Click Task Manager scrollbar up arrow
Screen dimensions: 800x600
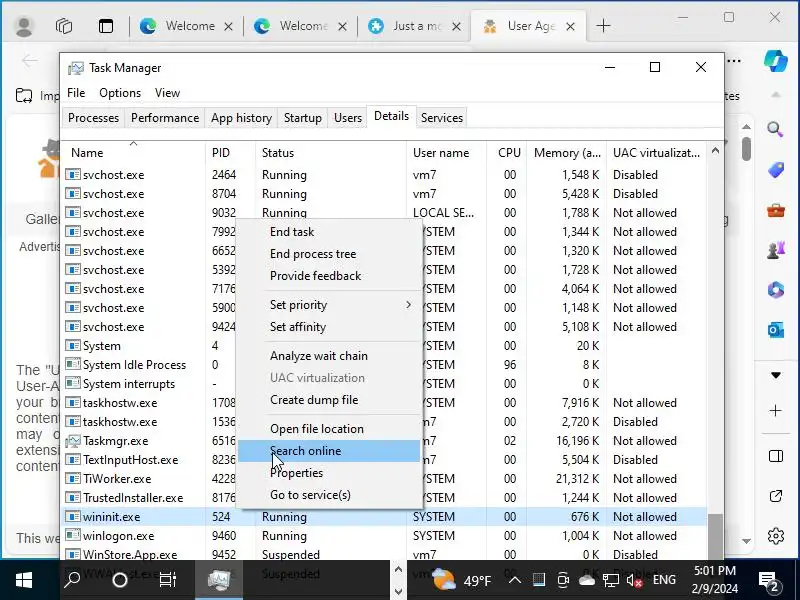point(715,151)
